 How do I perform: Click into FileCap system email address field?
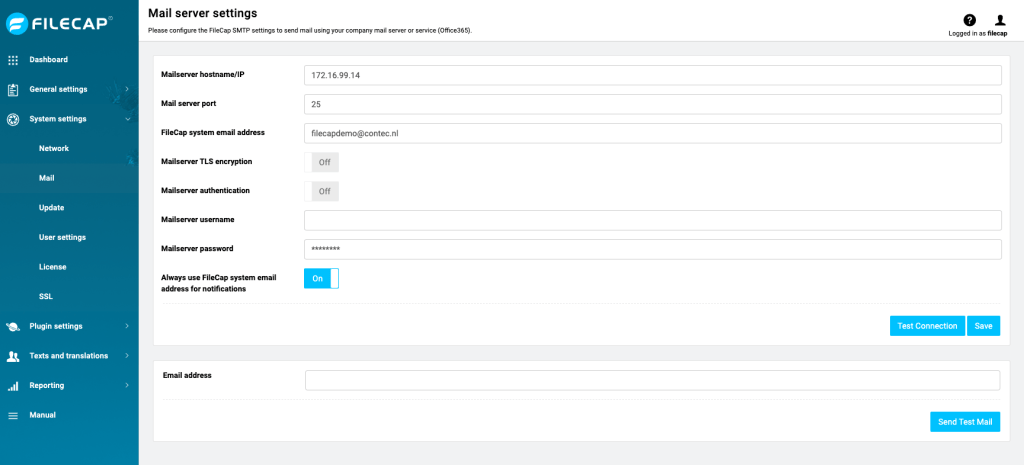652,133
